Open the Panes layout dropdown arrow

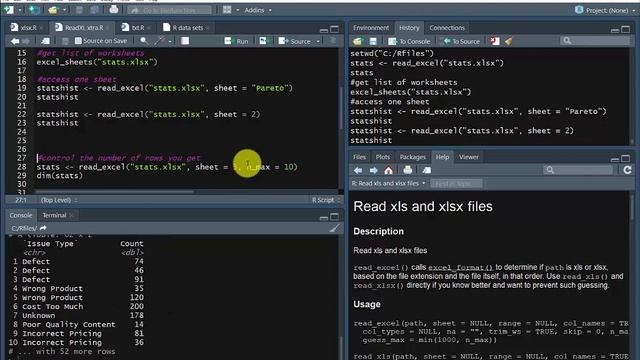pos(237,10)
